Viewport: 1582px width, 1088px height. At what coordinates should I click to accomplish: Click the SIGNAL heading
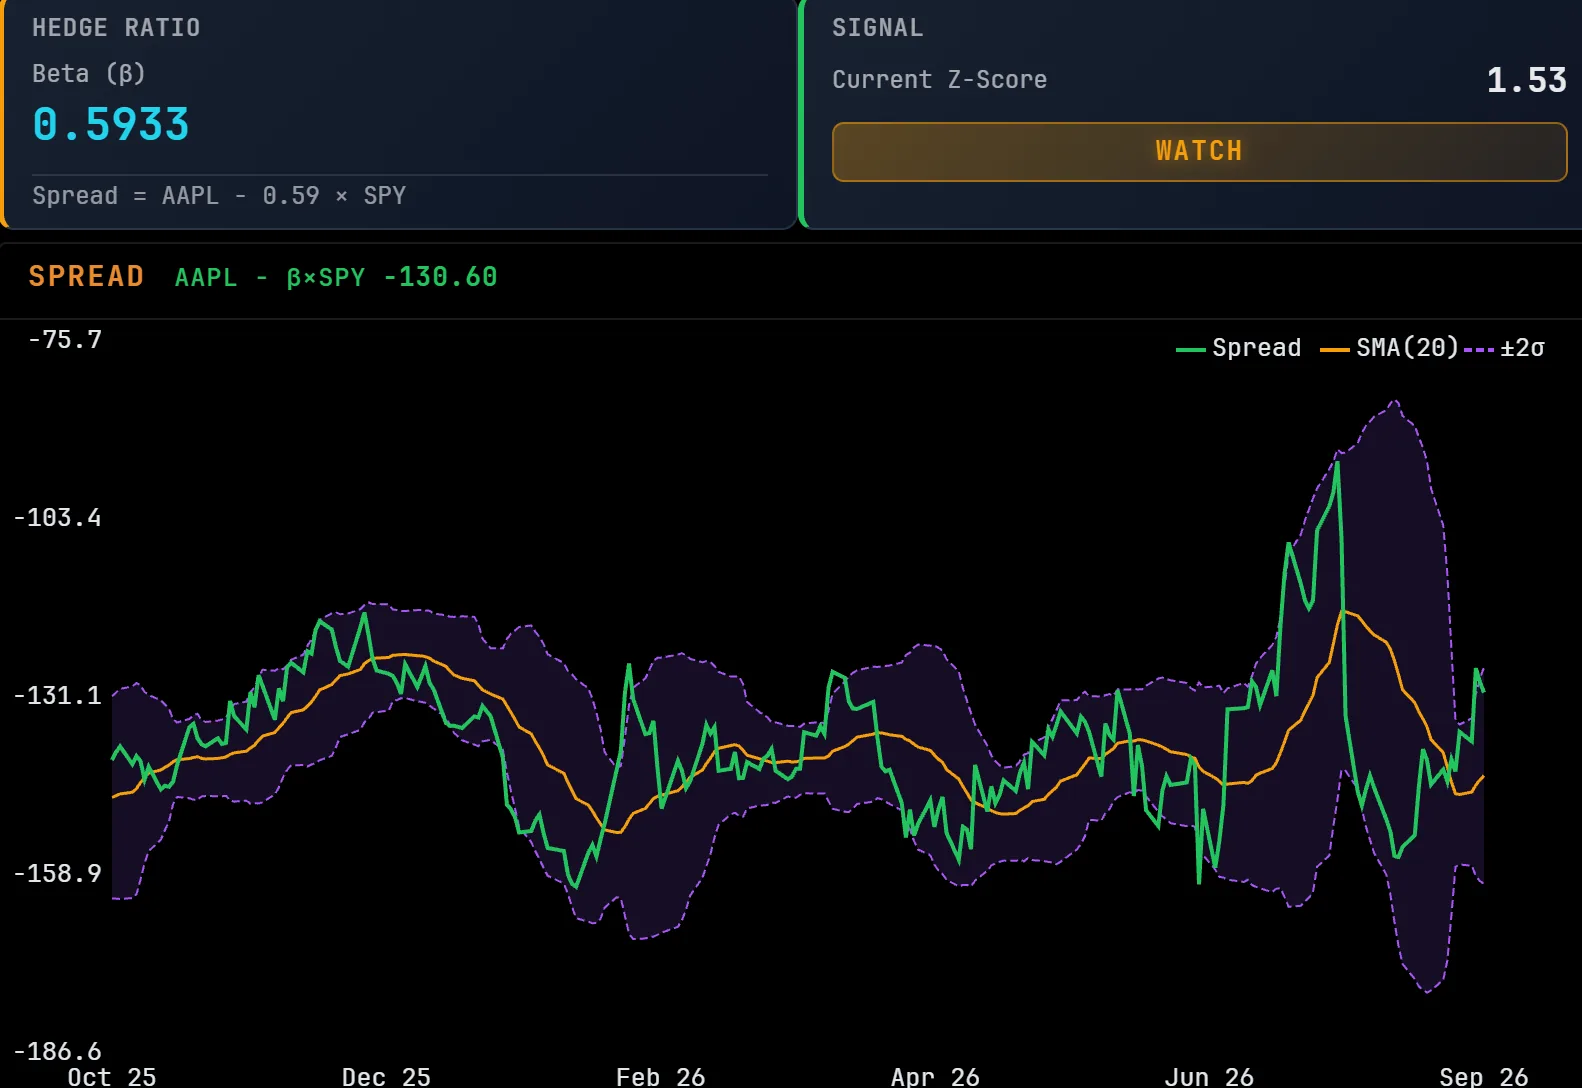coord(877,28)
